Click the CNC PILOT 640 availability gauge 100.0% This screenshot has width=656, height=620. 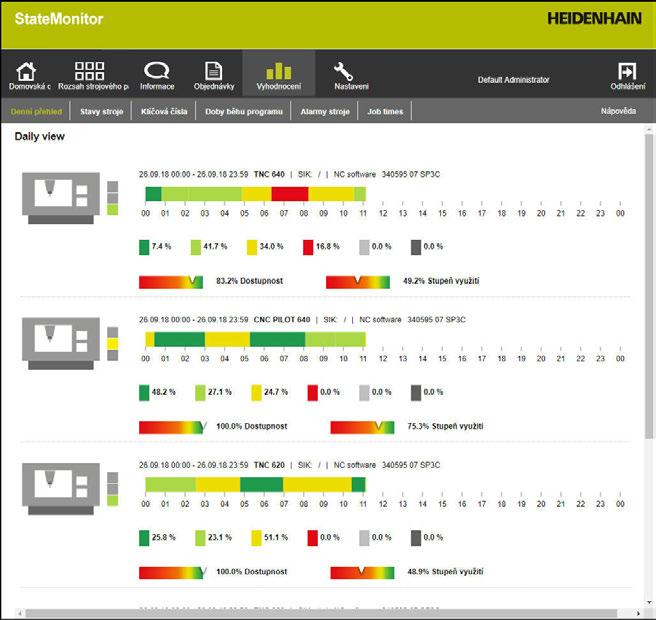click(x=173, y=427)
